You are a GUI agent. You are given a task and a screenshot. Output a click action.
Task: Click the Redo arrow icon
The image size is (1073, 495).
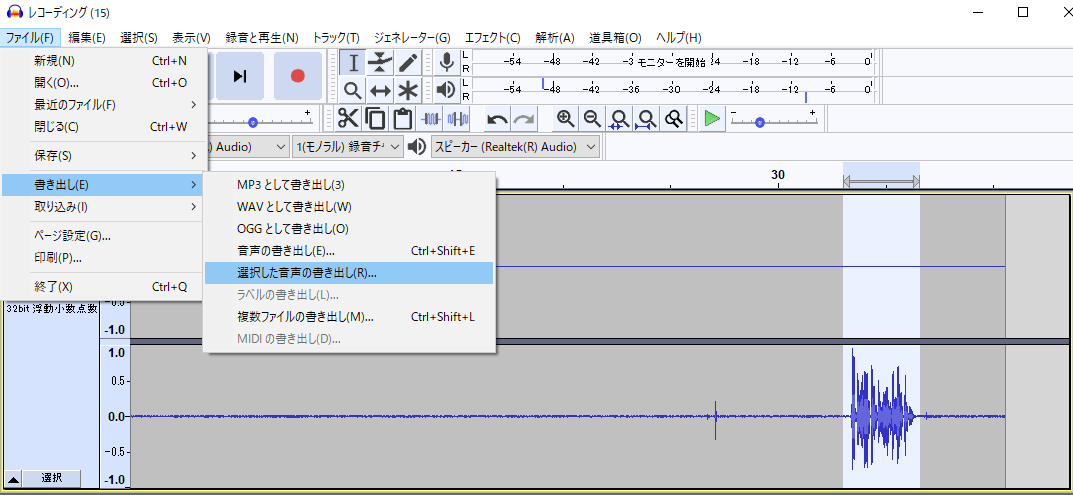tap(524, 119)
